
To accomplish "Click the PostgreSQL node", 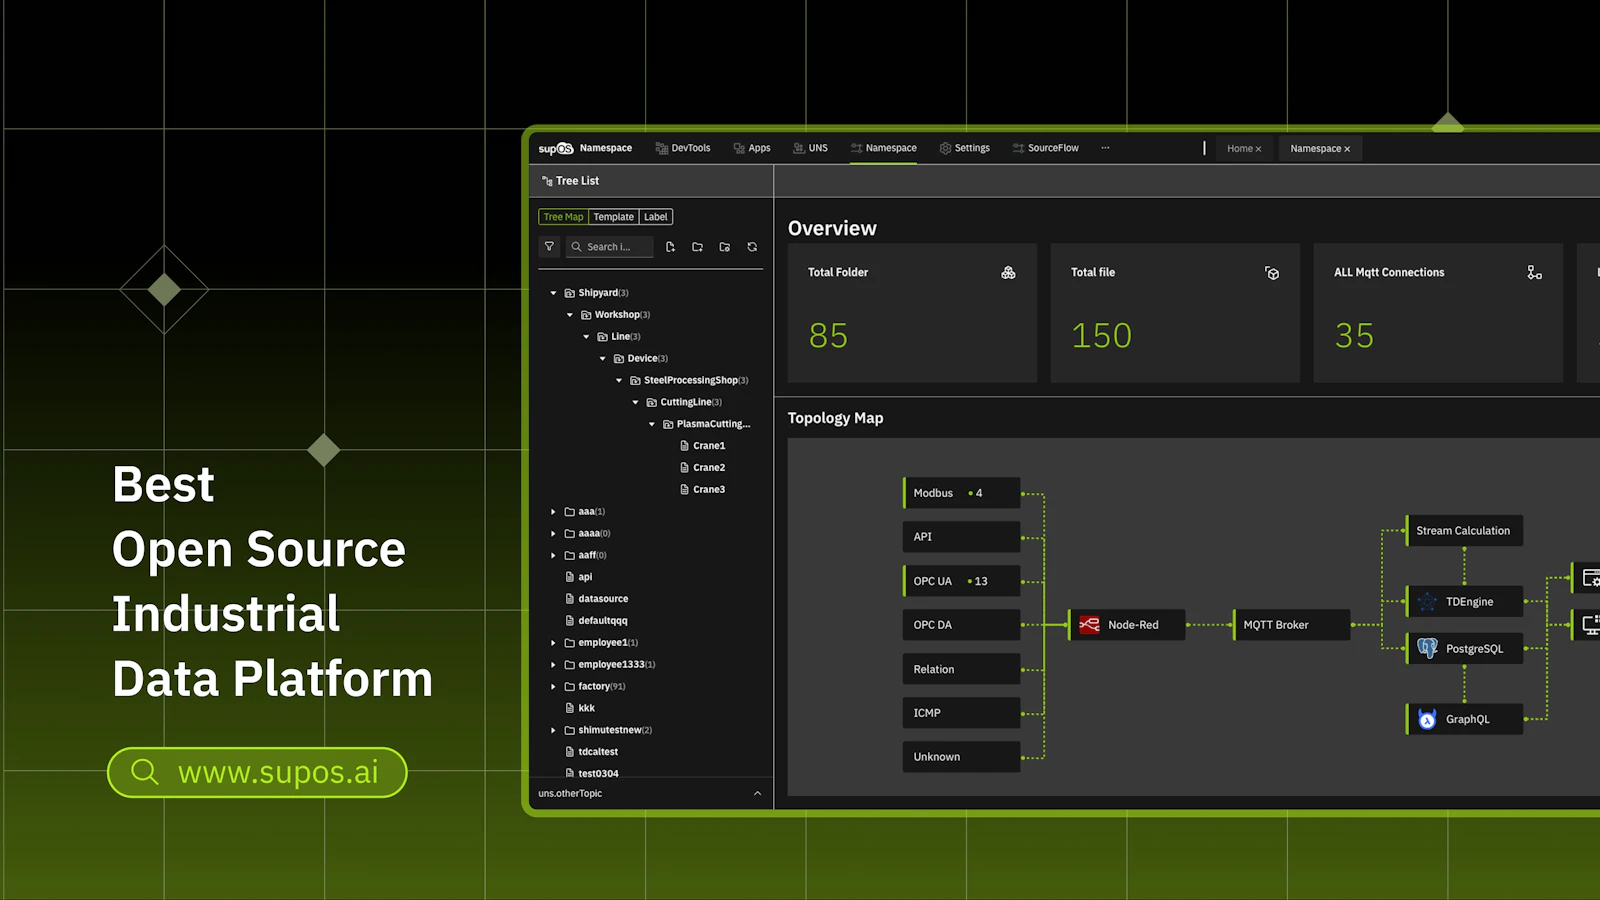I will [x=1465, y=649].
